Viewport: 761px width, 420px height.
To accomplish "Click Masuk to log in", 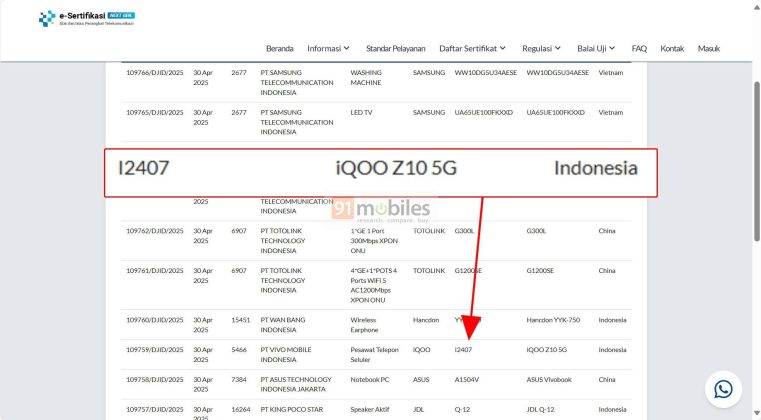I will tap(709, 49).
